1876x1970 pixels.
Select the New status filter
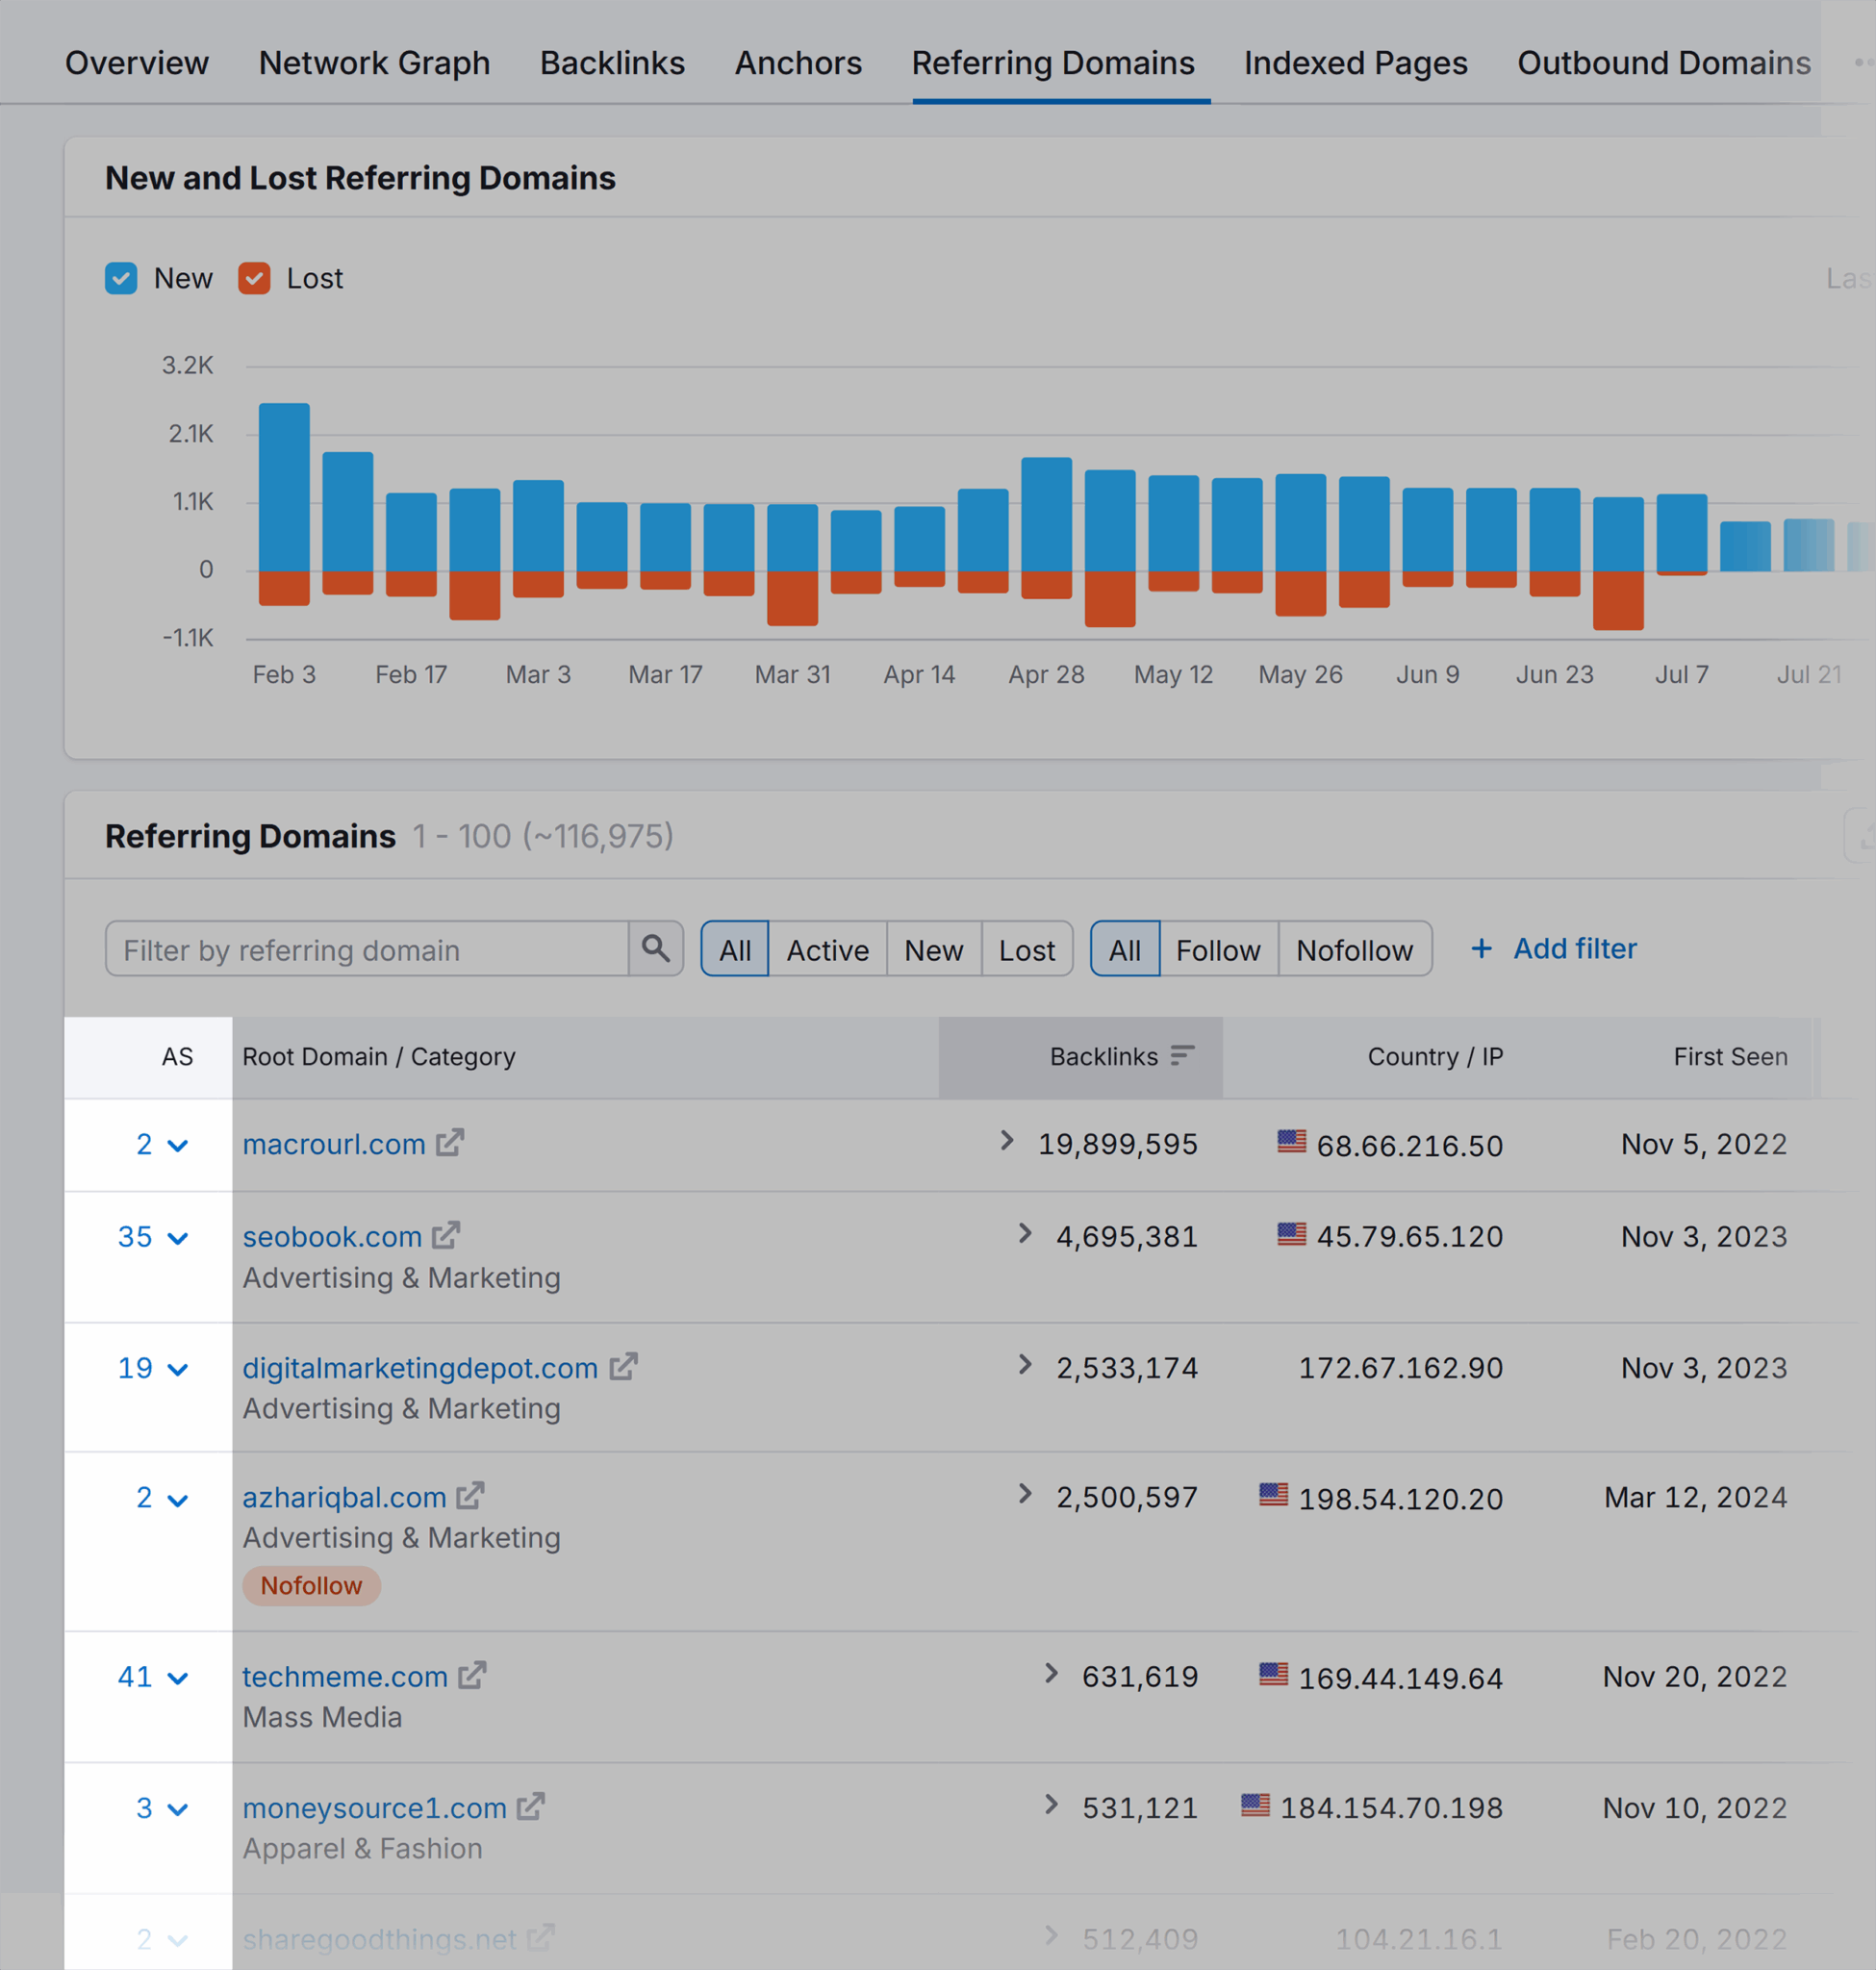coord(933,949)
